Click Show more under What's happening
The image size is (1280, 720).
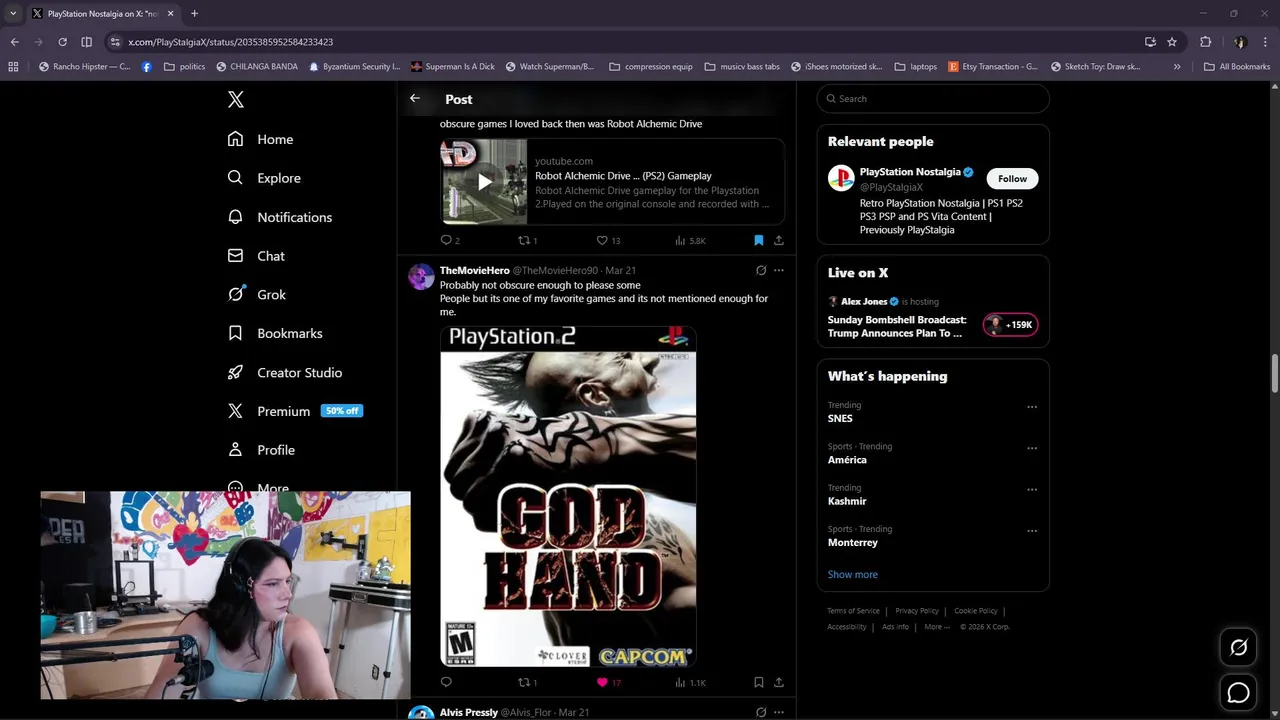pyautogui.click(x=853, y=575)
